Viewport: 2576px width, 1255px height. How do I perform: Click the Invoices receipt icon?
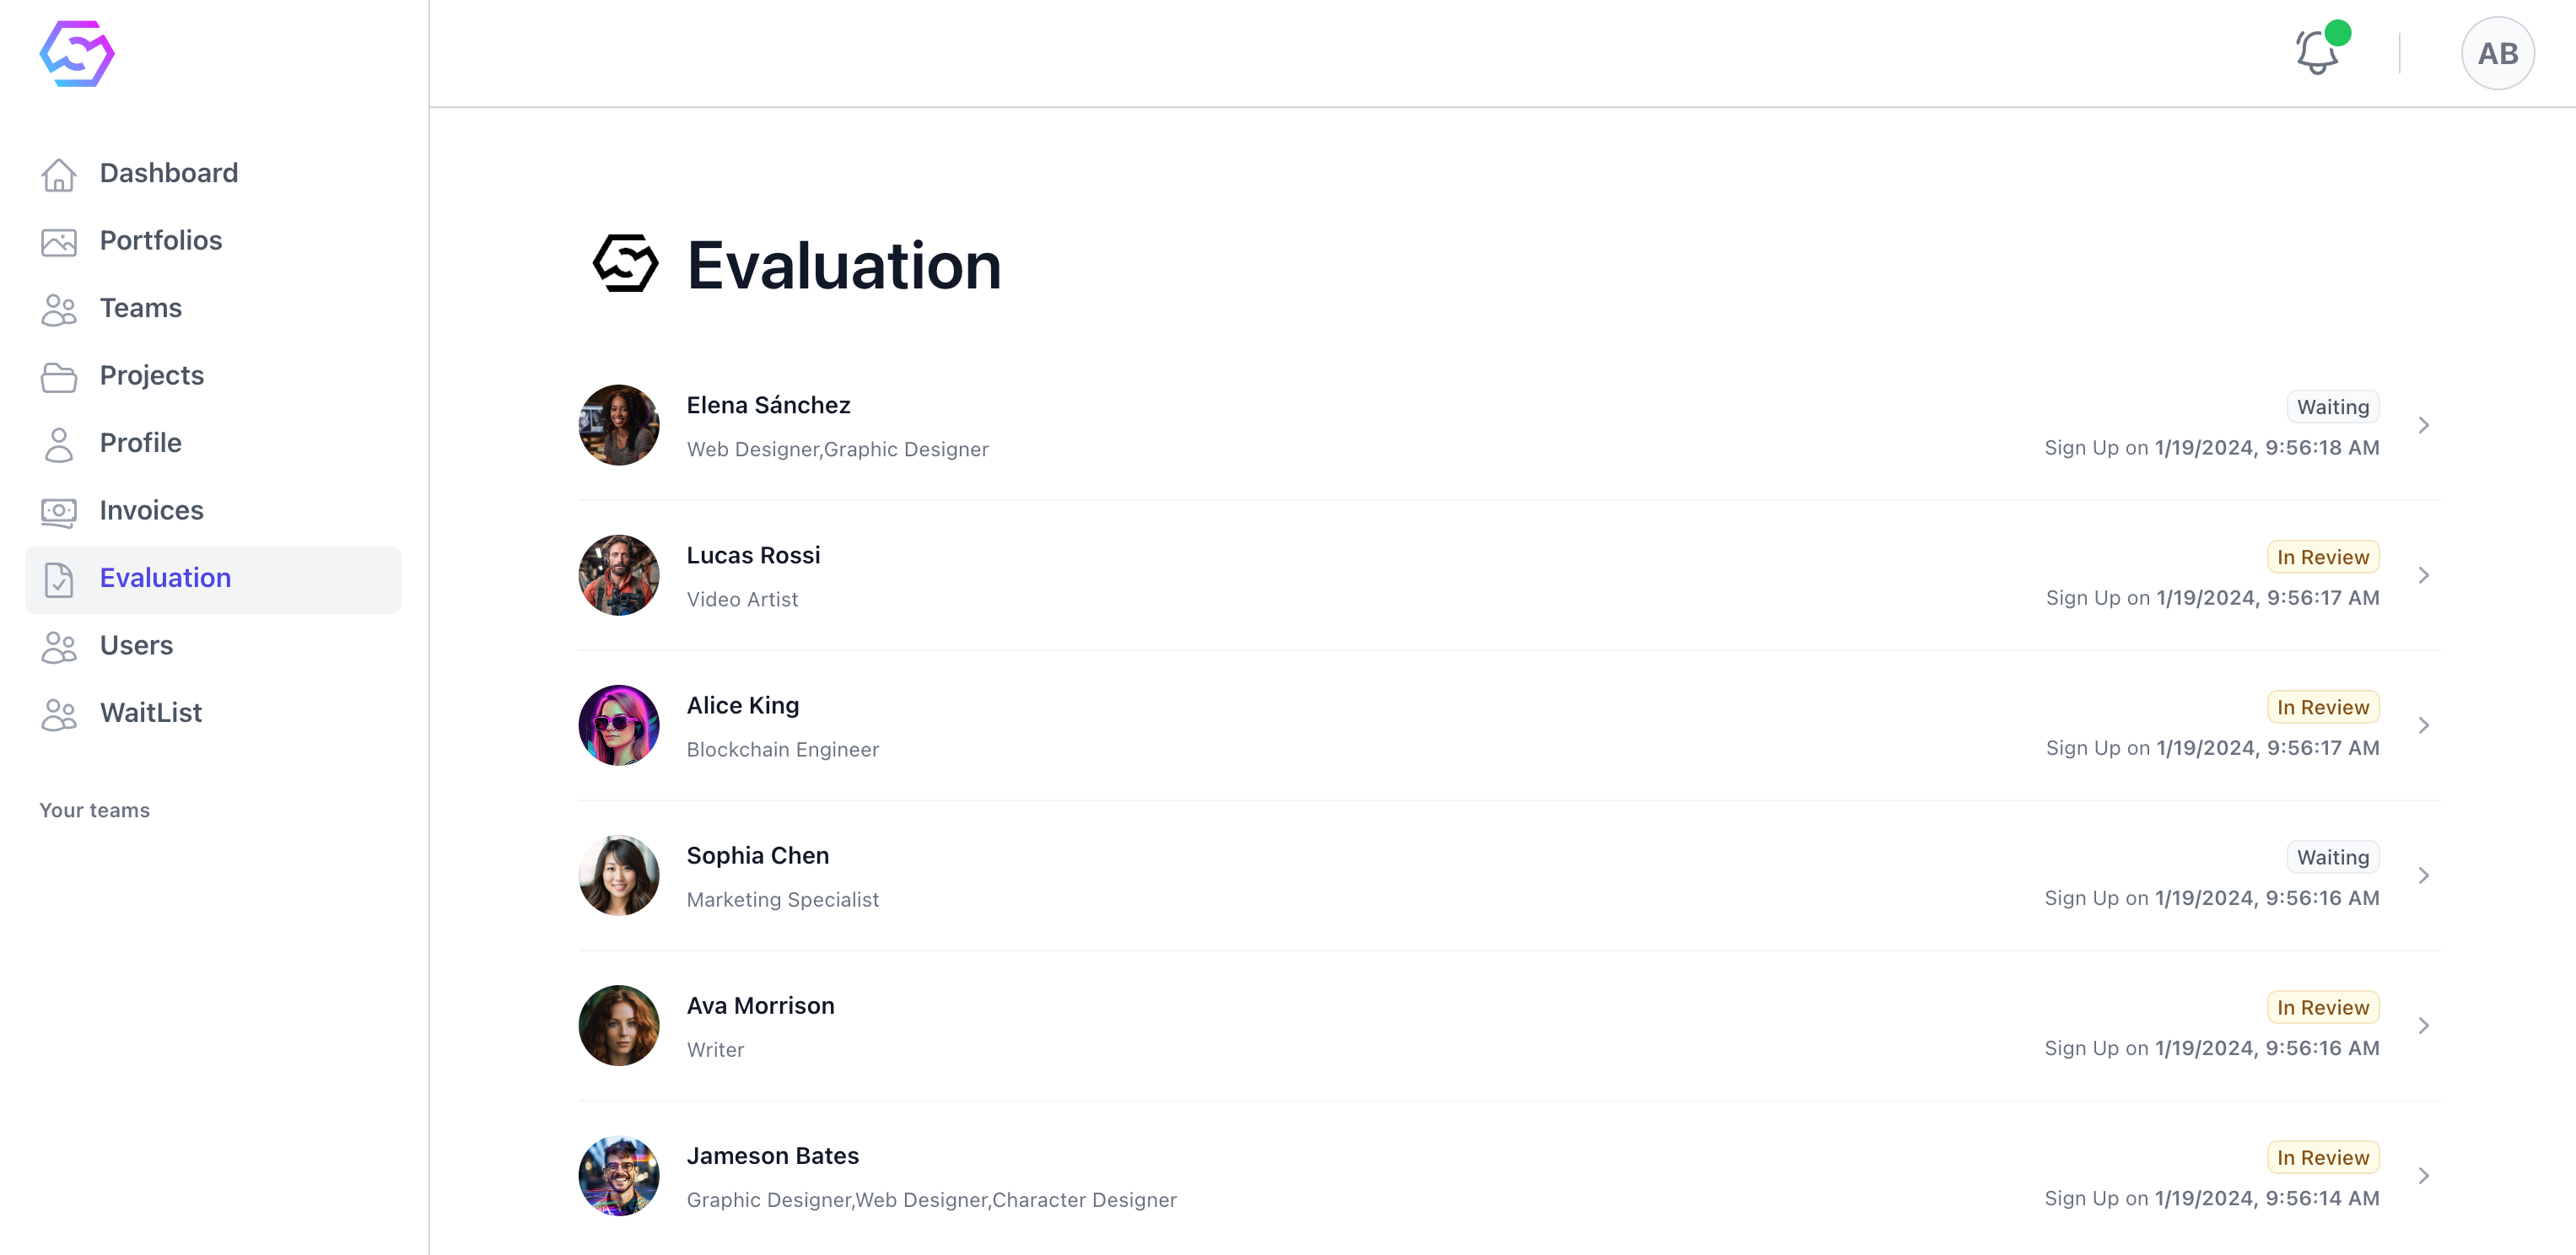(59, 512)
